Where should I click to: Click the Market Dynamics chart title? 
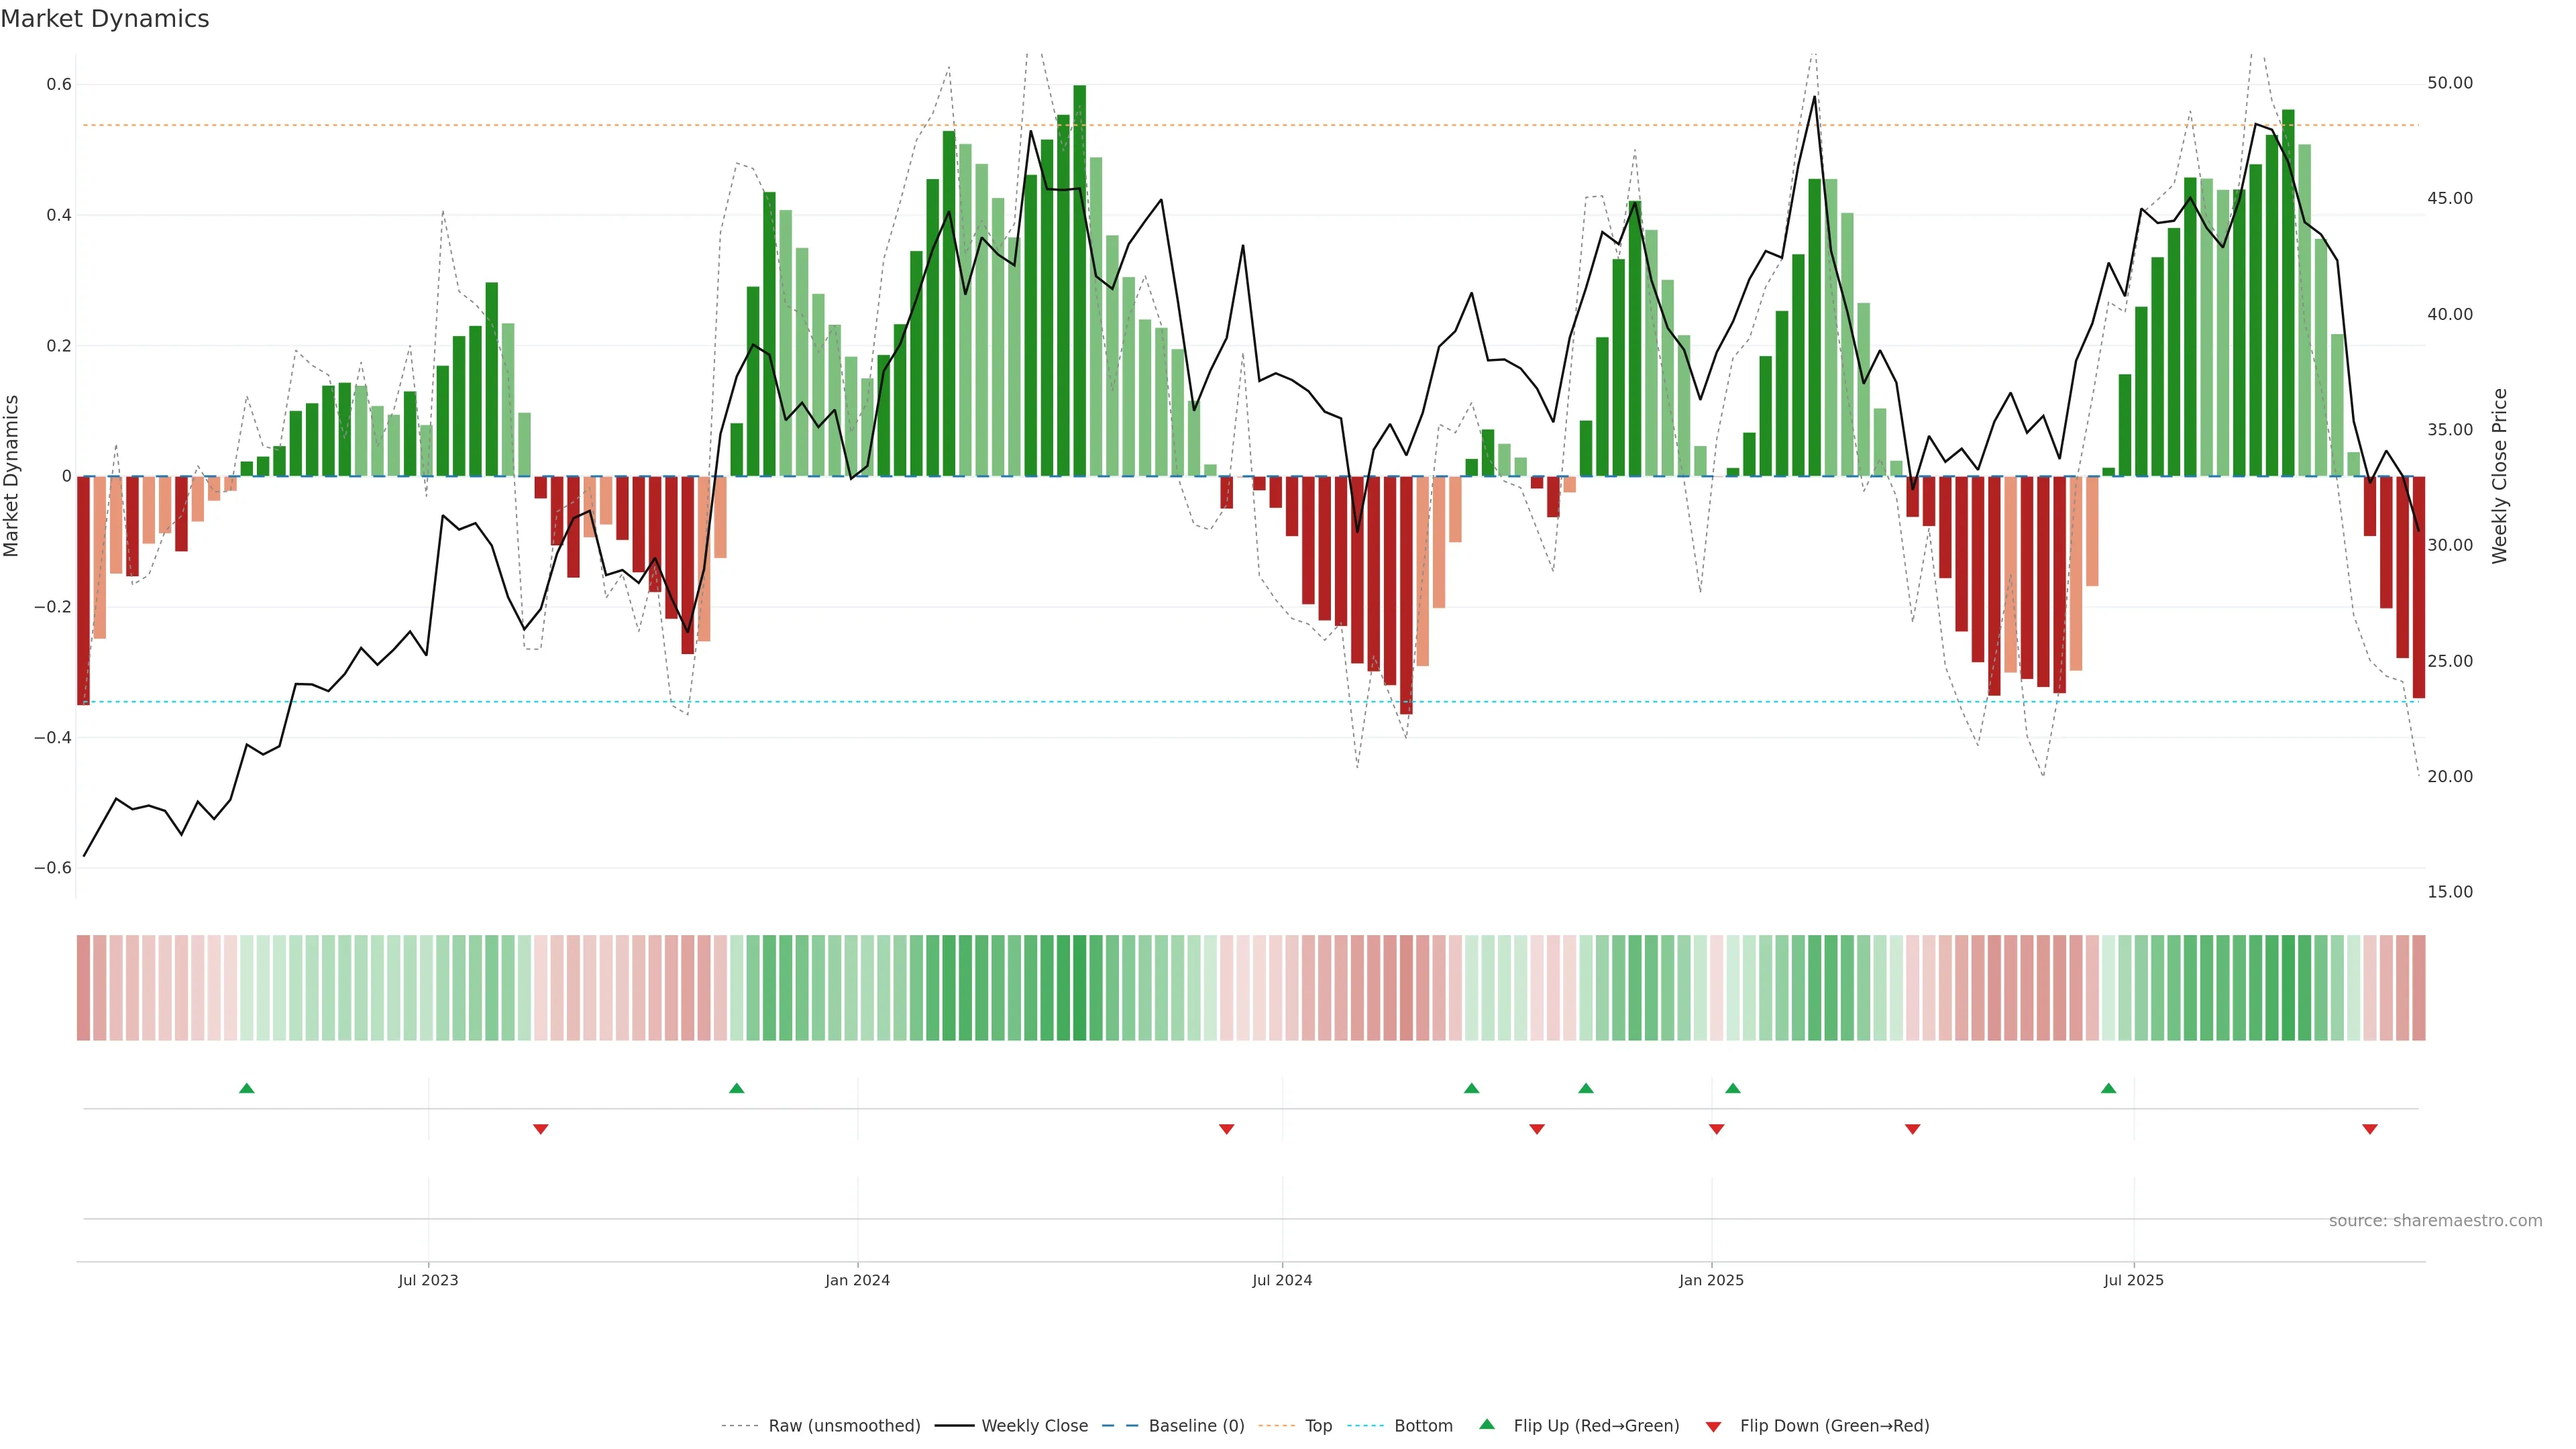[x=105, y=19]
